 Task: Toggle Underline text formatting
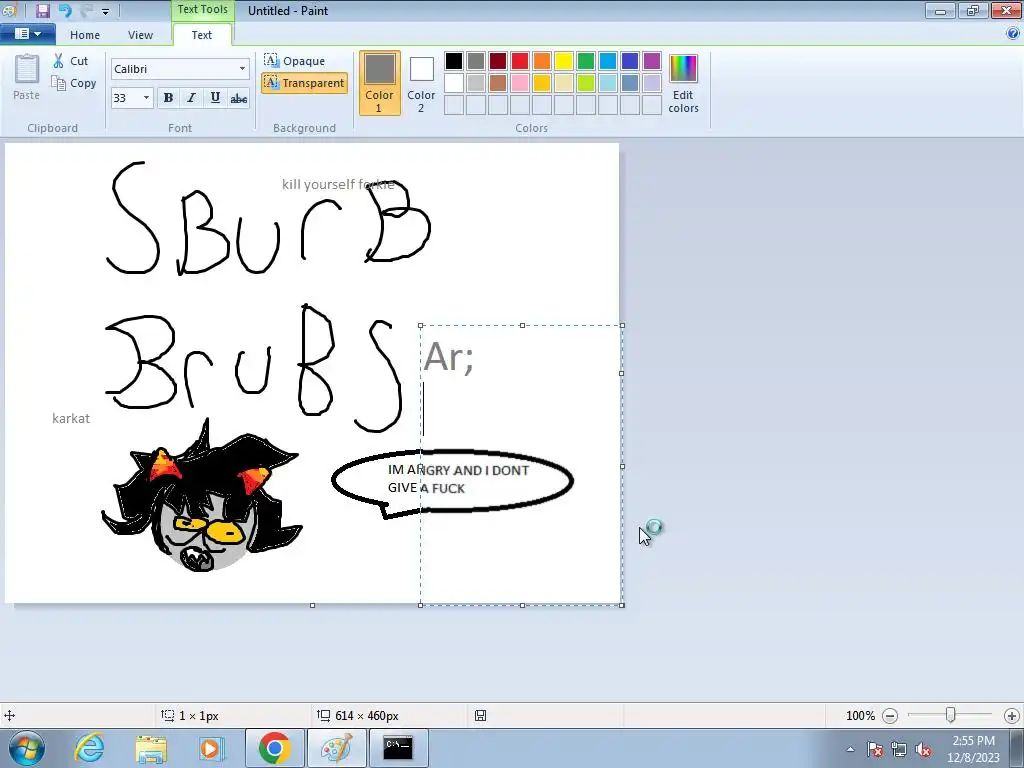click(215, 98)
